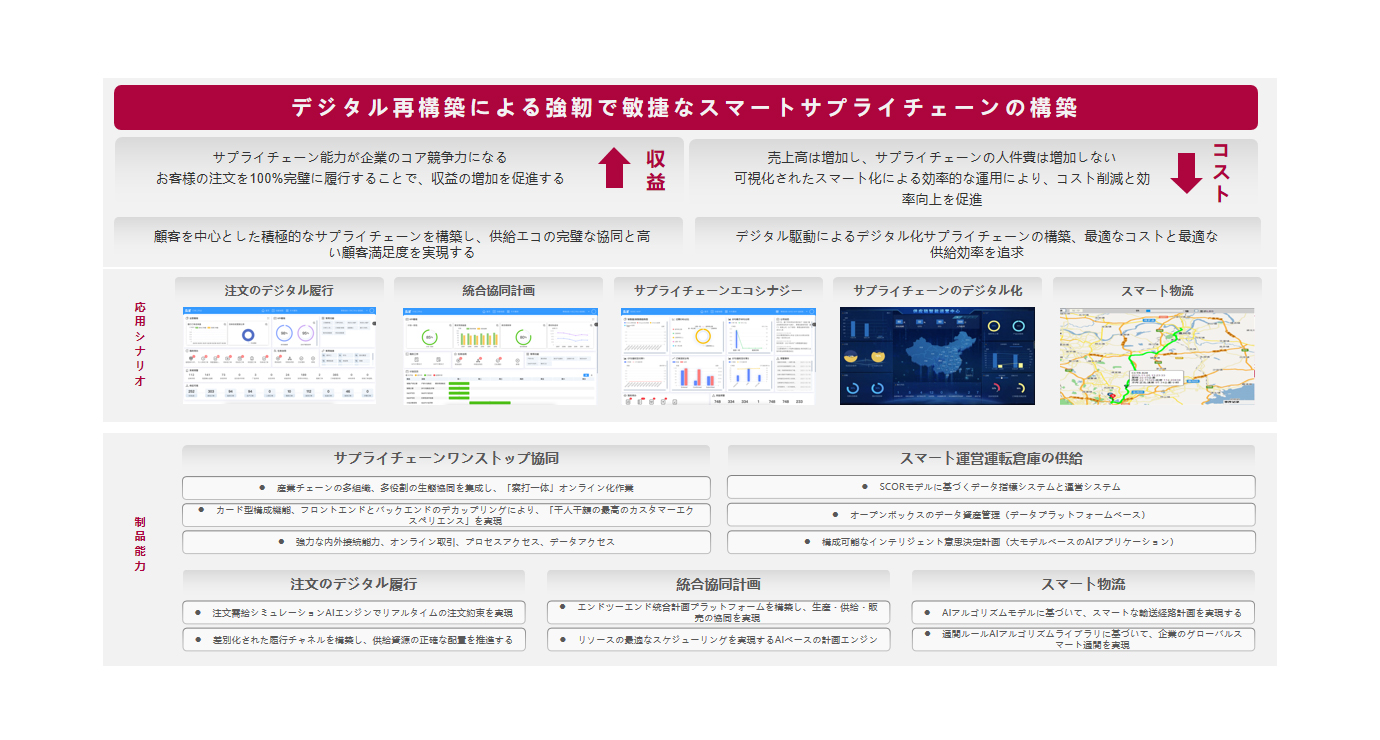Click the red downward arrow beside コスト
This screenshot has width=1380, height=740.
(x=1186, y=172)
